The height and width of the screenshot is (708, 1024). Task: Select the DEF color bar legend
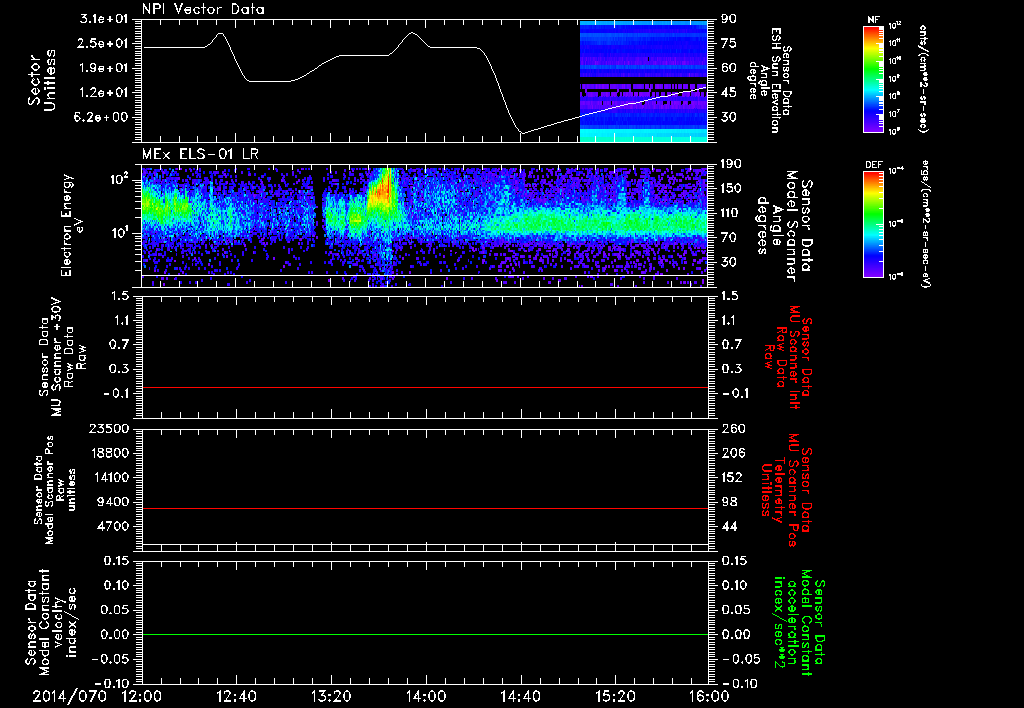[873, 224]
